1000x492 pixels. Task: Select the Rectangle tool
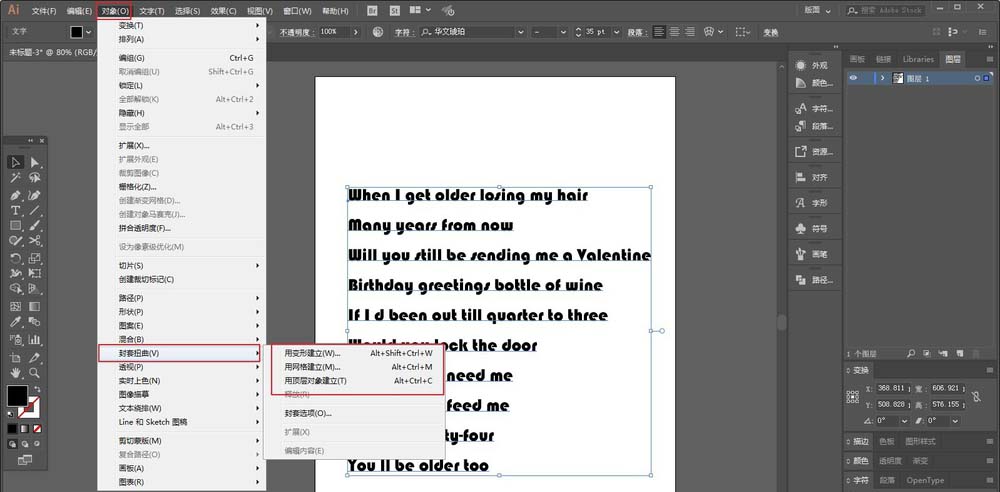pyautogui.click(x=16, y=225)
